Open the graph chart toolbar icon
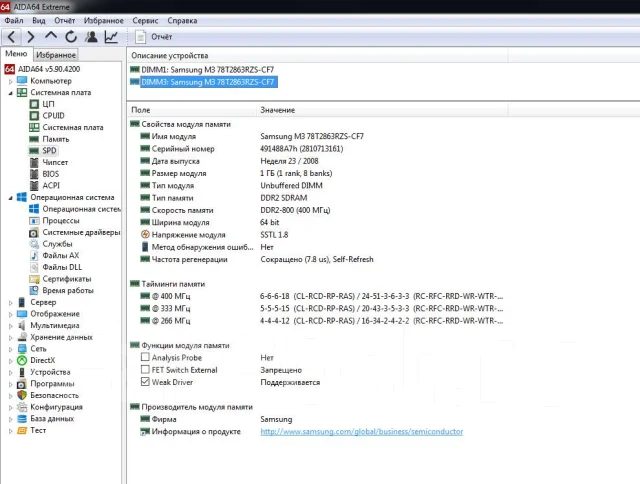This screenshot has width=640, height=484. coord(111,37)
